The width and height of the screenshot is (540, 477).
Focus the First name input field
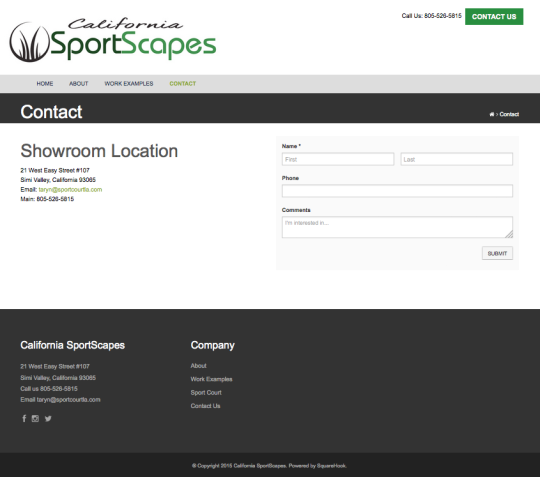(338, 159)
